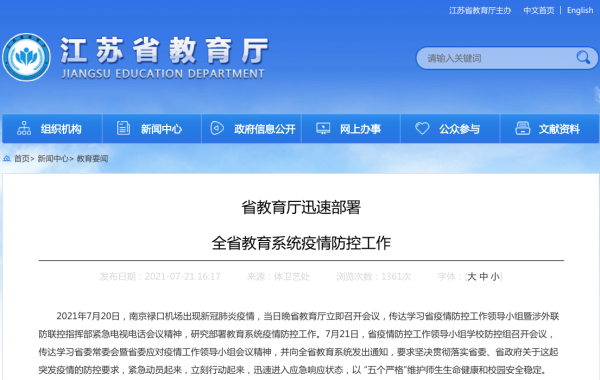Go to 中文首页 link
600x380 pixels.
539,10
